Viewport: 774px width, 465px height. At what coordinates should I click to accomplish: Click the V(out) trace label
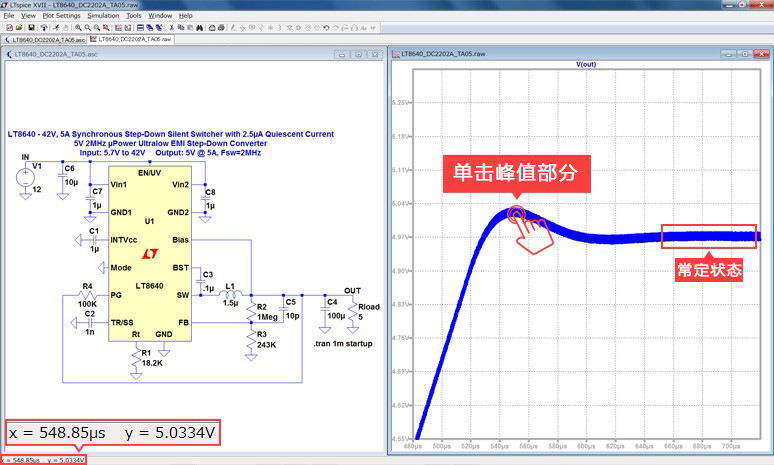[586, 63]
